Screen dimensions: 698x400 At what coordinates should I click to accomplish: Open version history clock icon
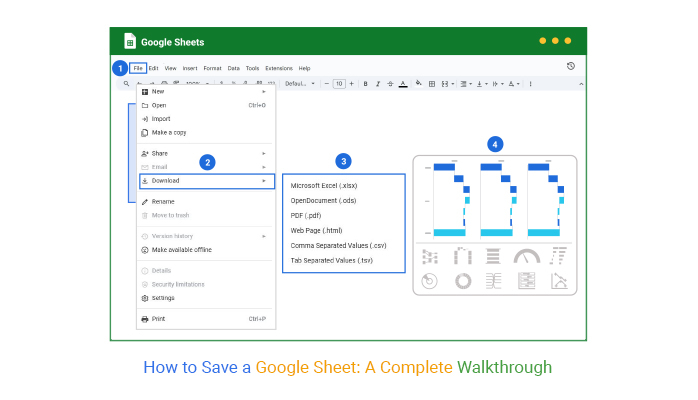[x=571, y=66]
